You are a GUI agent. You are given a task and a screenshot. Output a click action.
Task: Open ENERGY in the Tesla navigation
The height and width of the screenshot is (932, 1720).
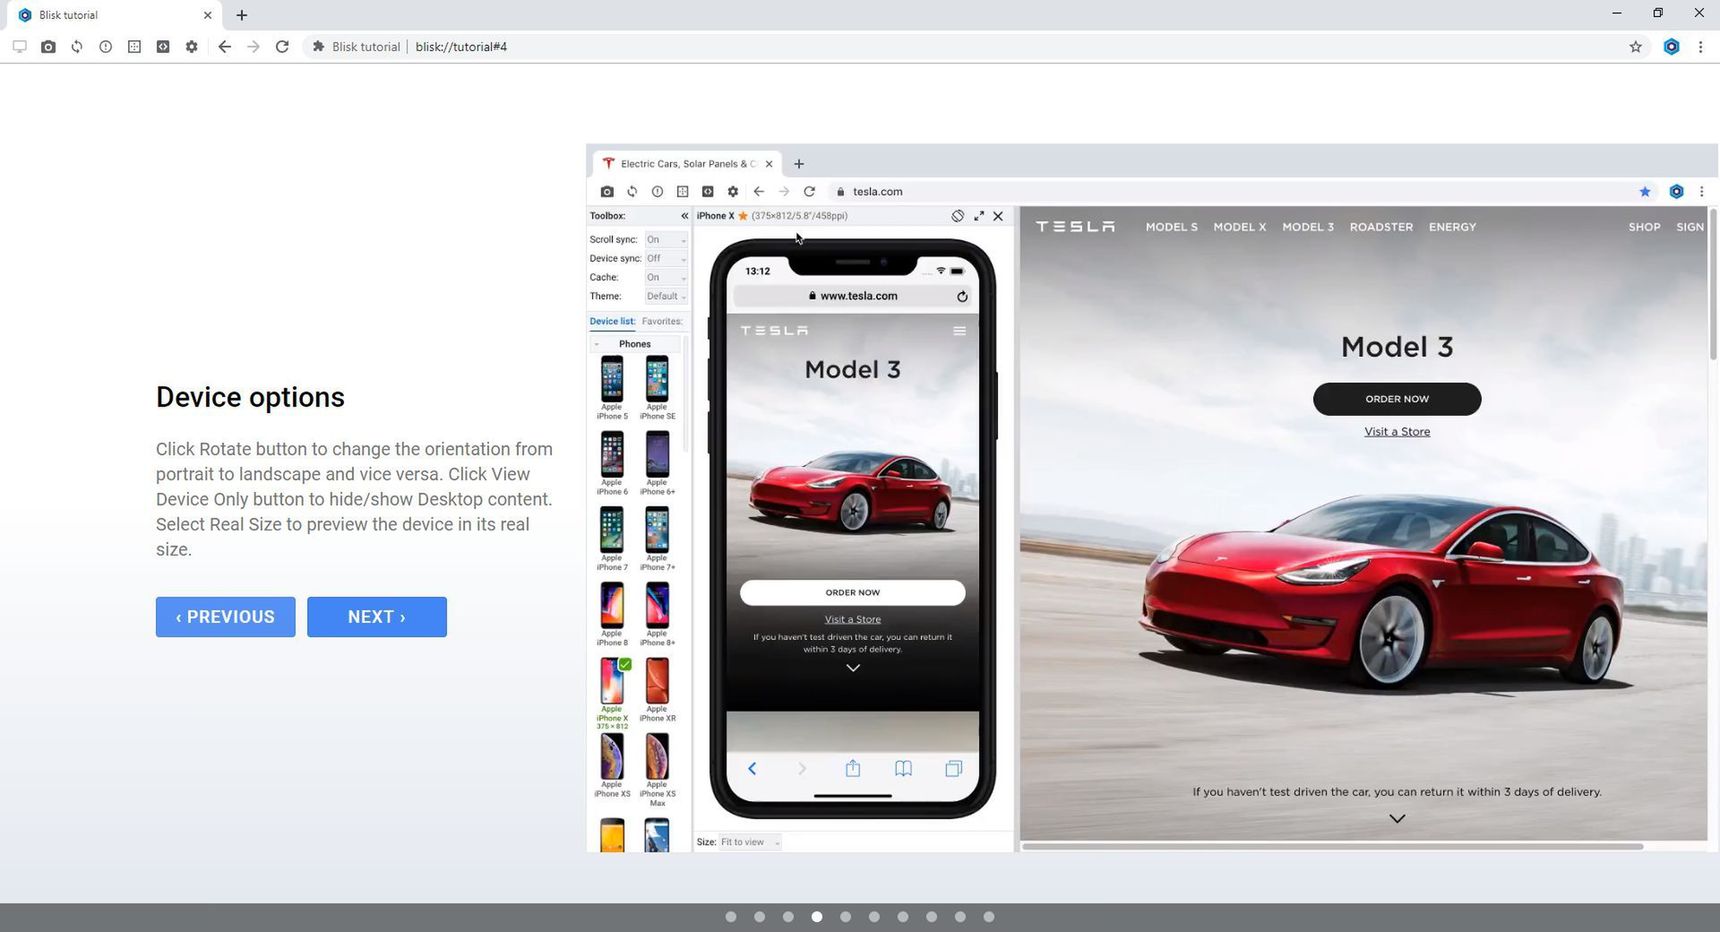coord(1452,227)
